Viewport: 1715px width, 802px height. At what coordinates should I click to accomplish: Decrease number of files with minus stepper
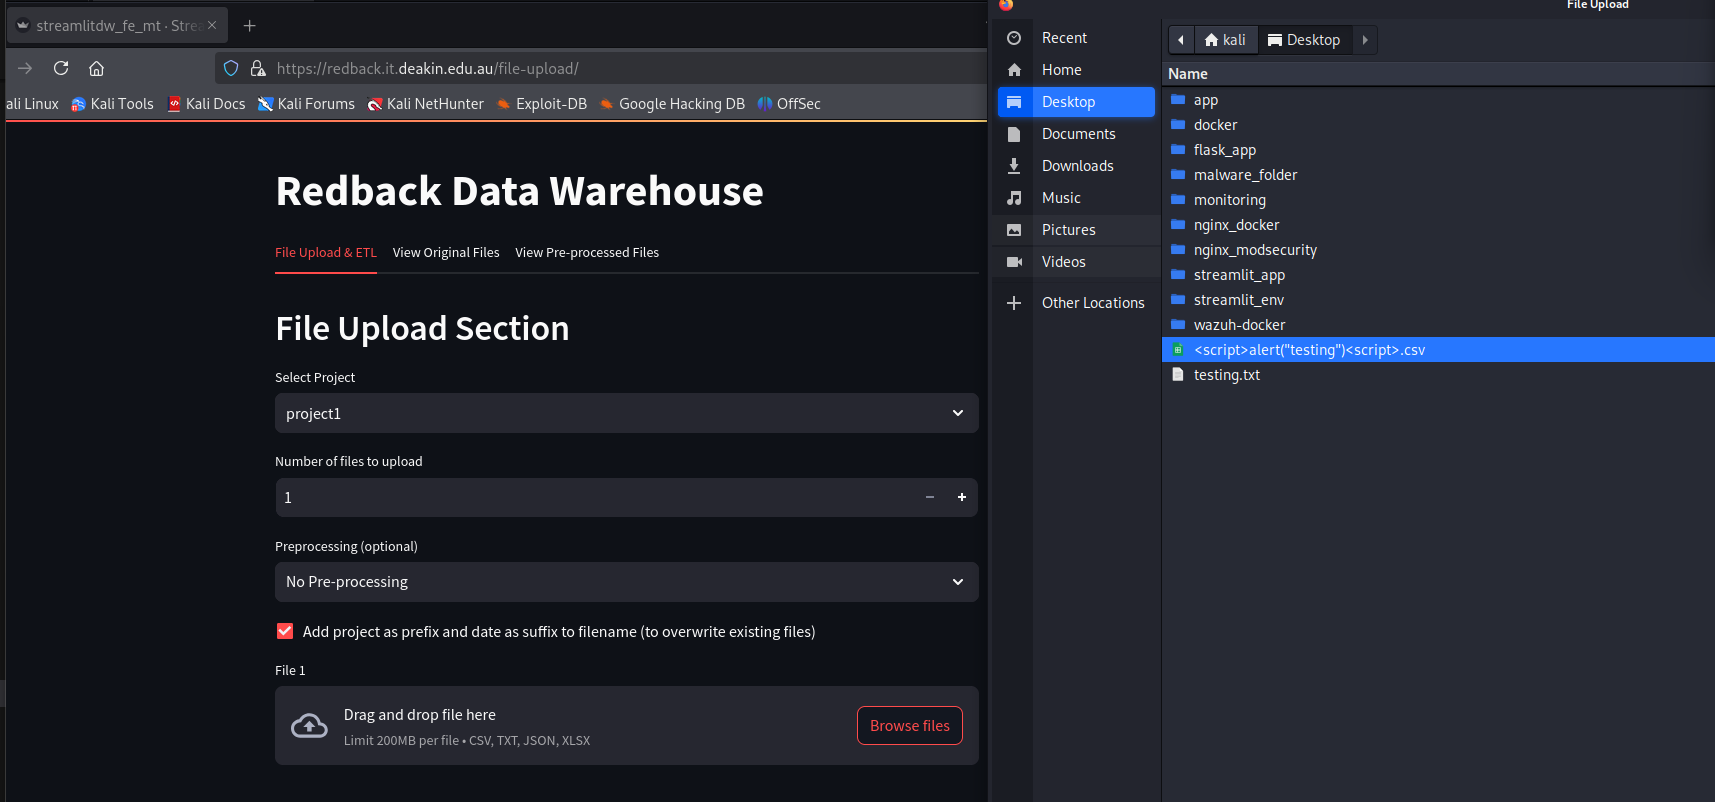click(929, 497)
